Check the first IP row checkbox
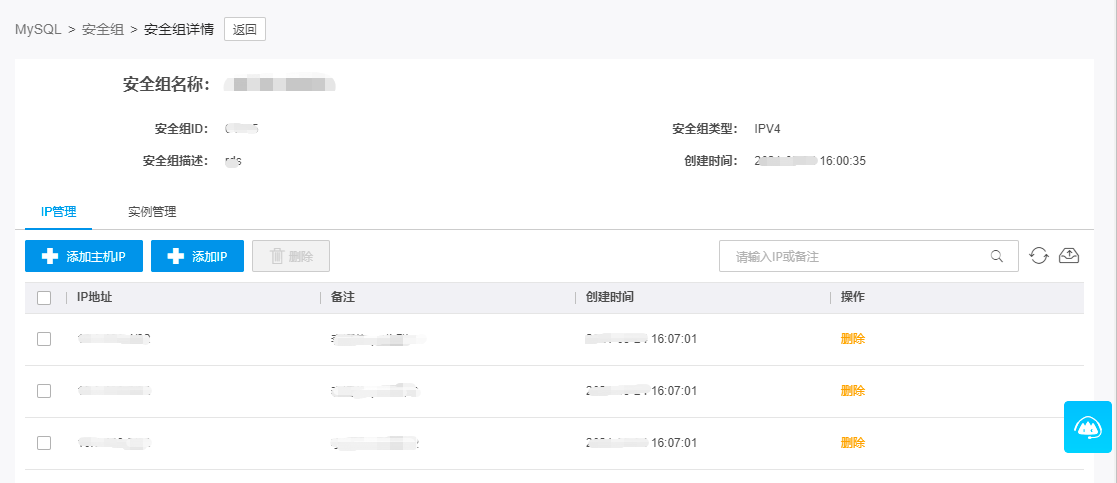 [x=44, y=339]
